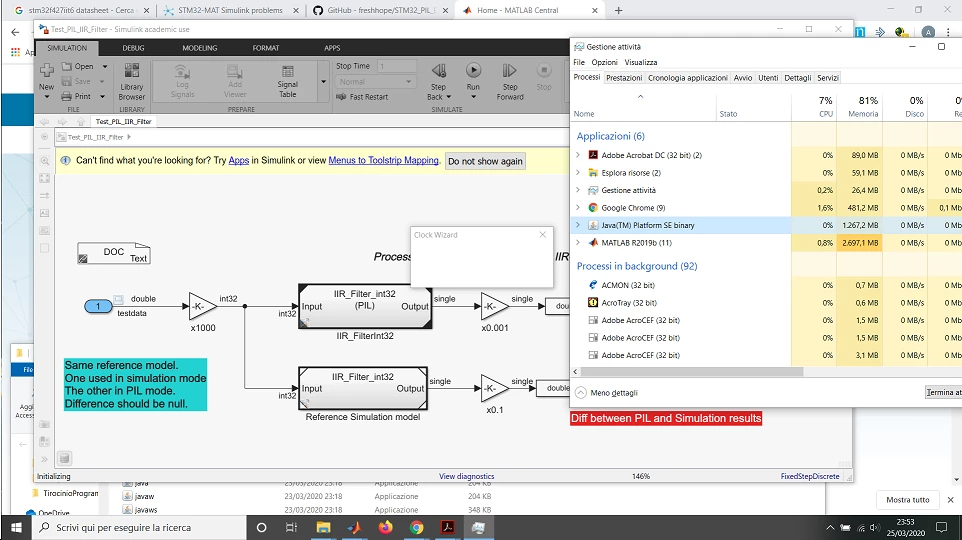Open MATLAB from the taskbar
962x540 pixels.
pyautogui.click(x=354, y=527)
